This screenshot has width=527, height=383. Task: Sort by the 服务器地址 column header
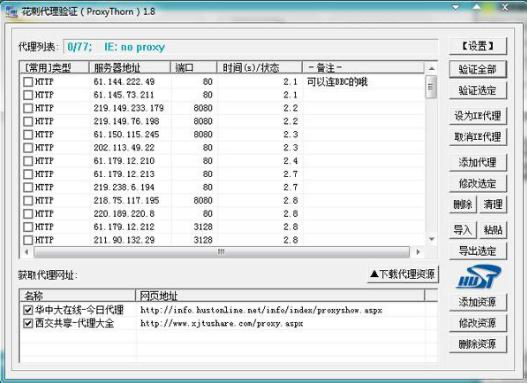pyautogui.click(x=130, y=68)
